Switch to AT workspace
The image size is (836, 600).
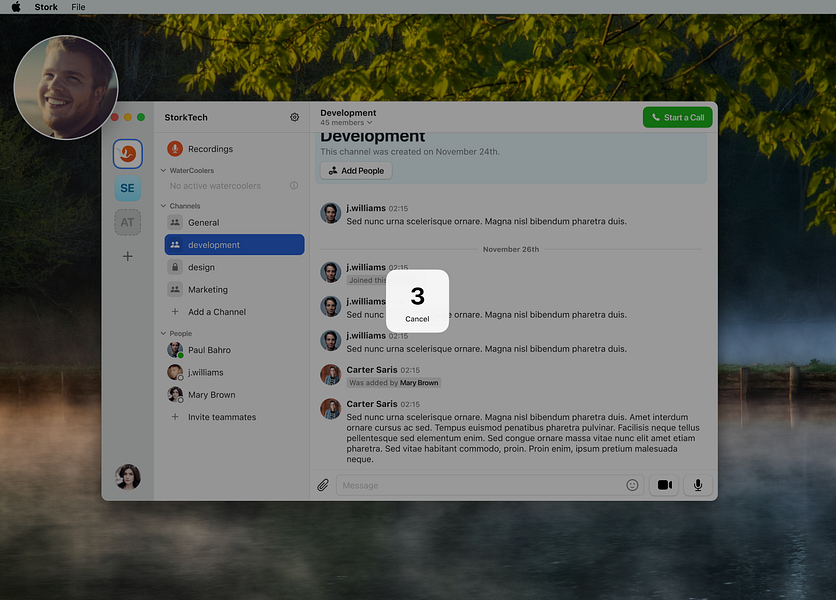pos(127,222)
